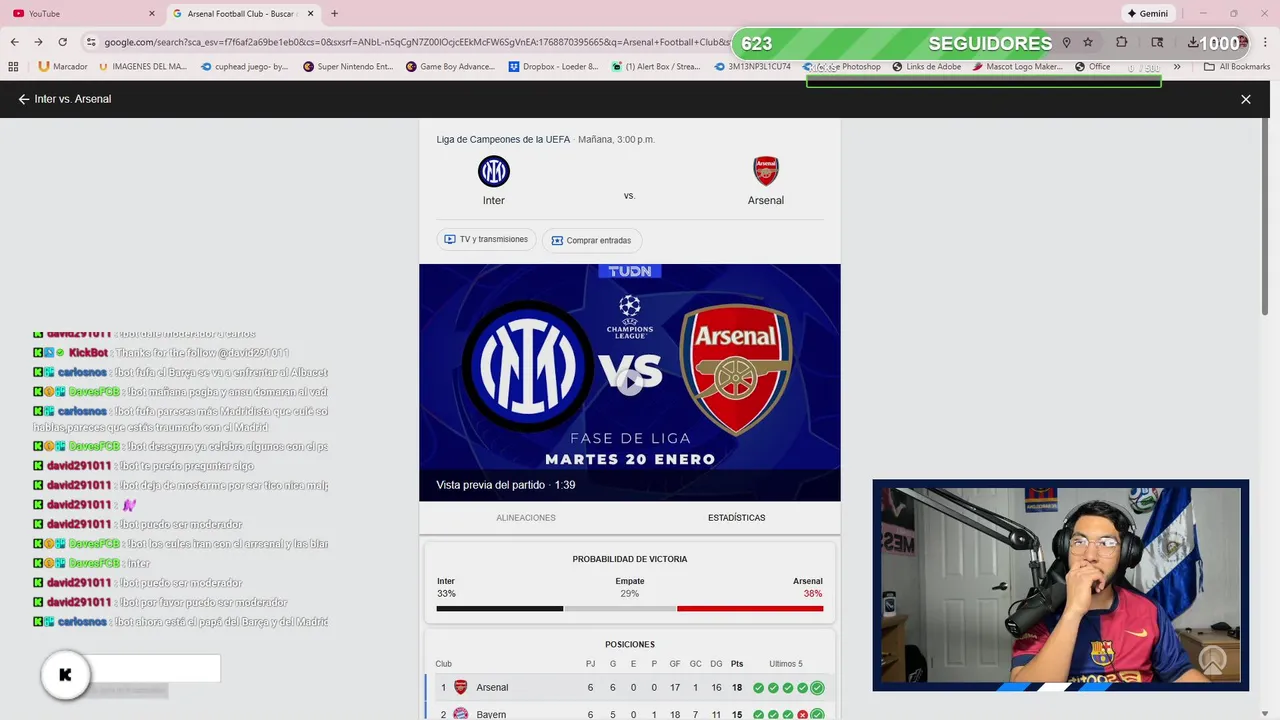The height and width of the screenshot is (720, 1280).
Task: Click Liga de Campeones de la UEFA text
Action: [503, 139]
